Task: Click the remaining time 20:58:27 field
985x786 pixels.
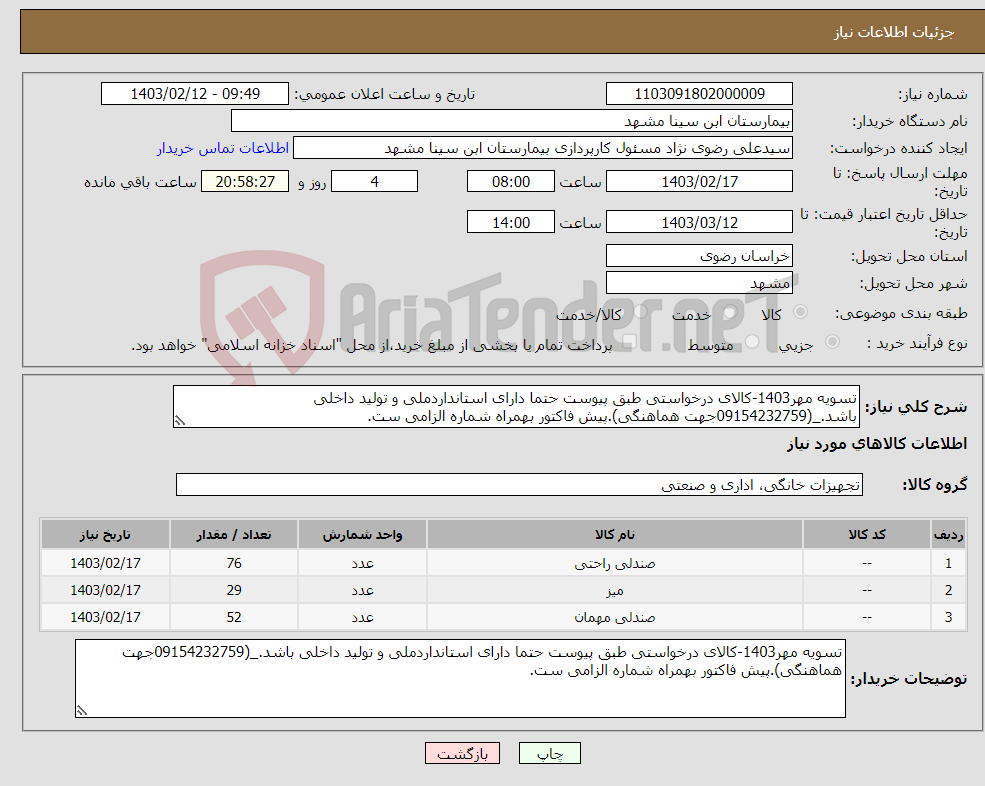Action: [x=245, y=182]
